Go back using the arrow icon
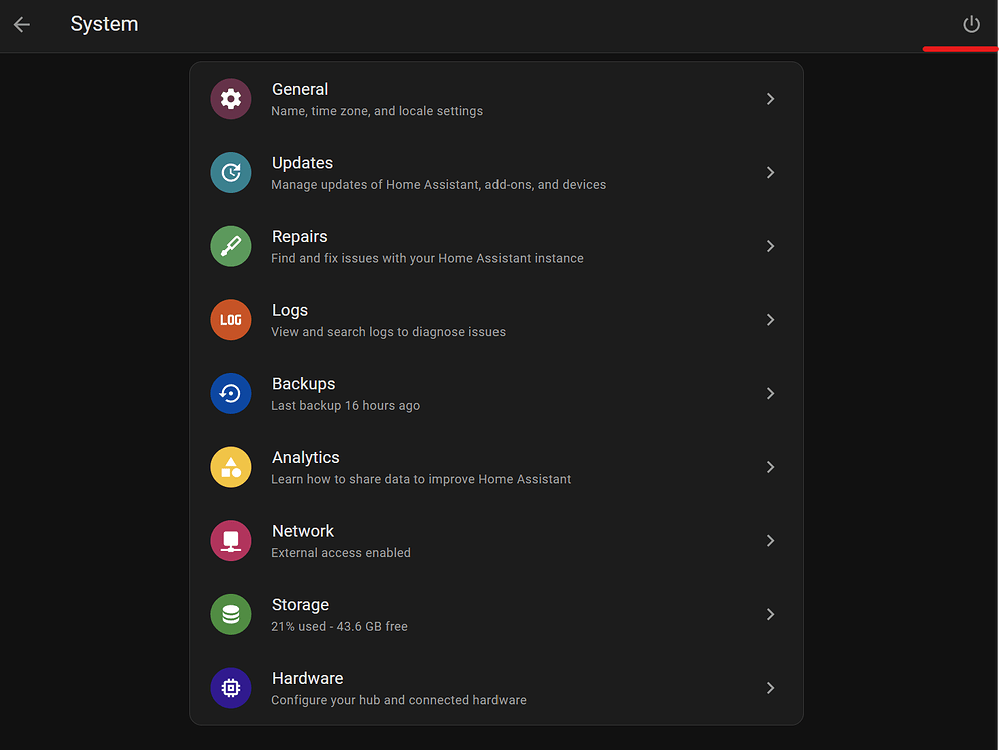Screen dimensions: 999x750 (22, 24)
